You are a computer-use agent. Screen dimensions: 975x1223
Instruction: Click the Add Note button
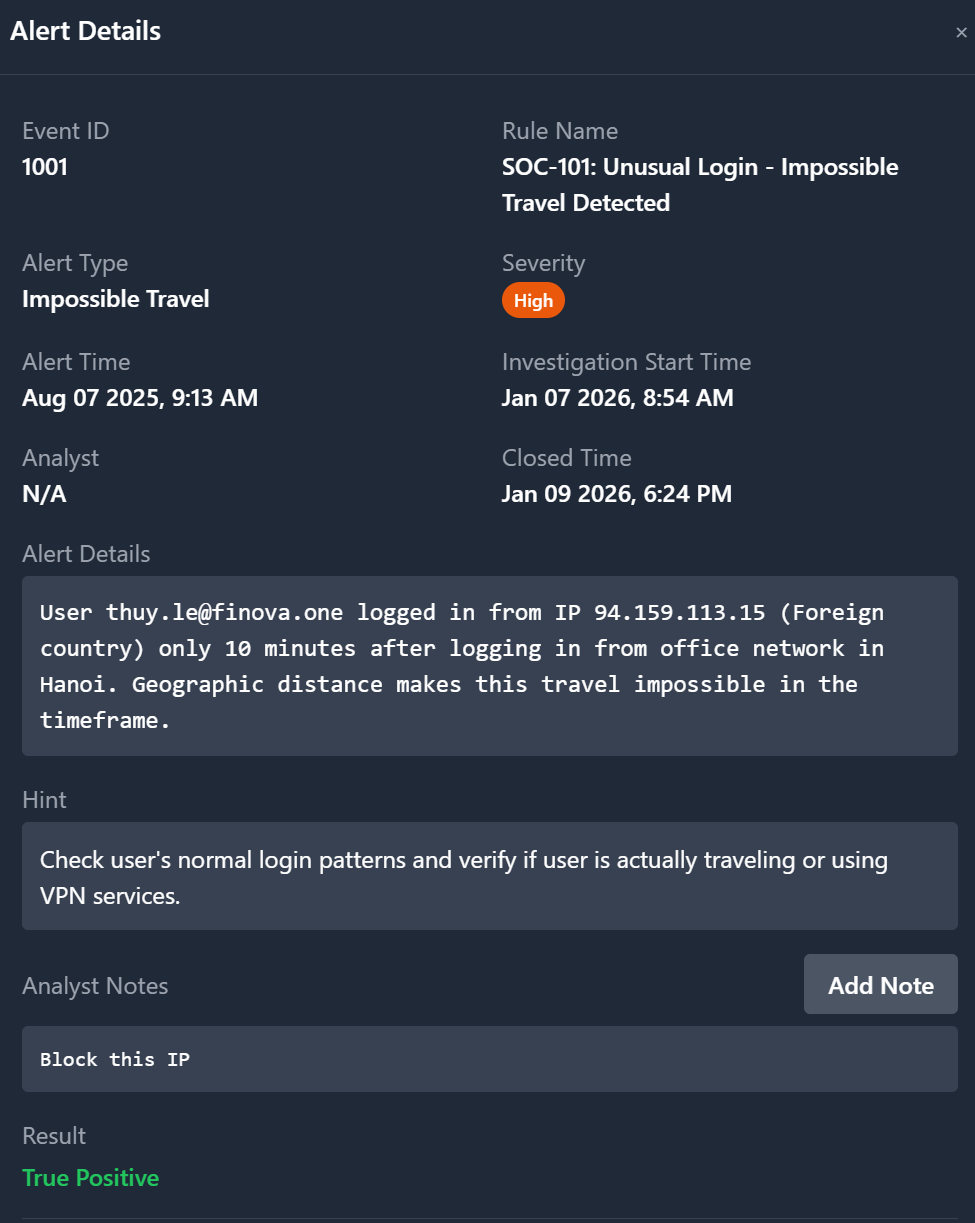pyautogui.click(x=879, y=984)
